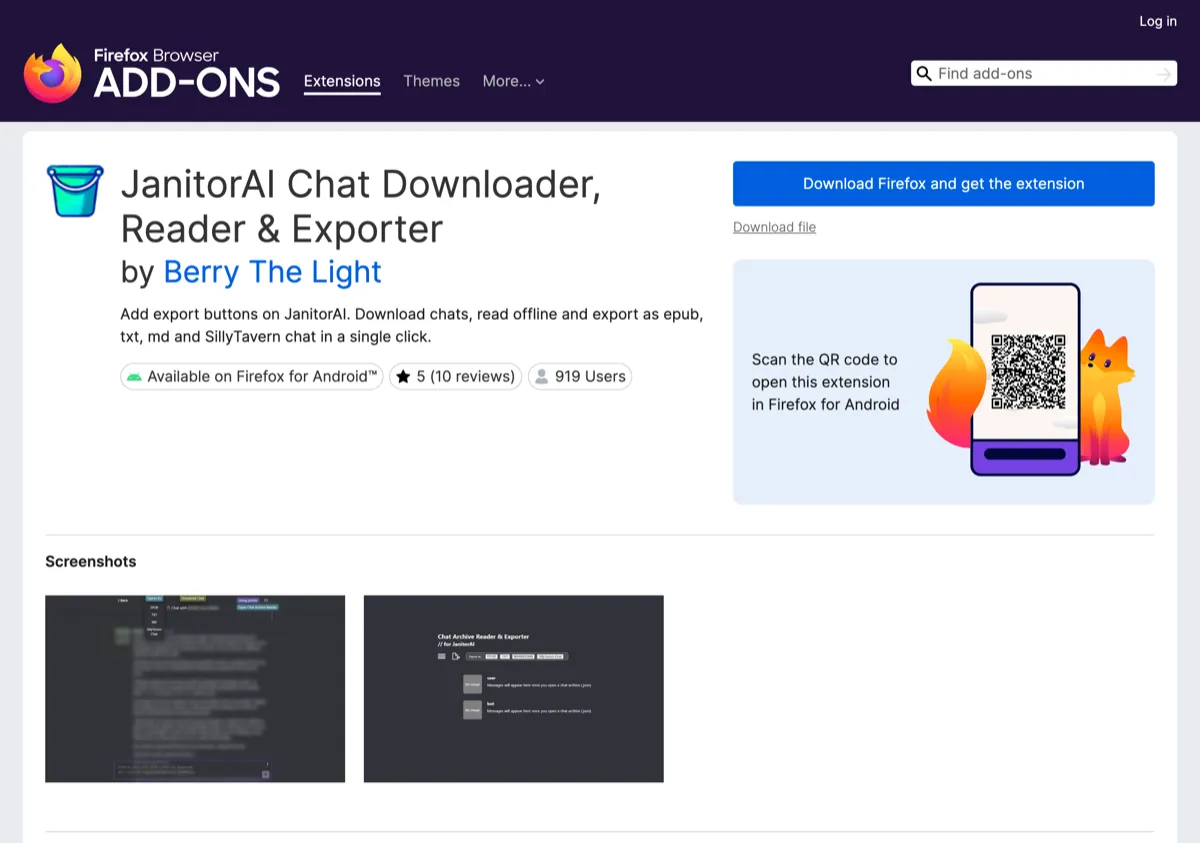Open the Extensions tab
Viewport: 1200px width, 843px height.
coord(342,81)
